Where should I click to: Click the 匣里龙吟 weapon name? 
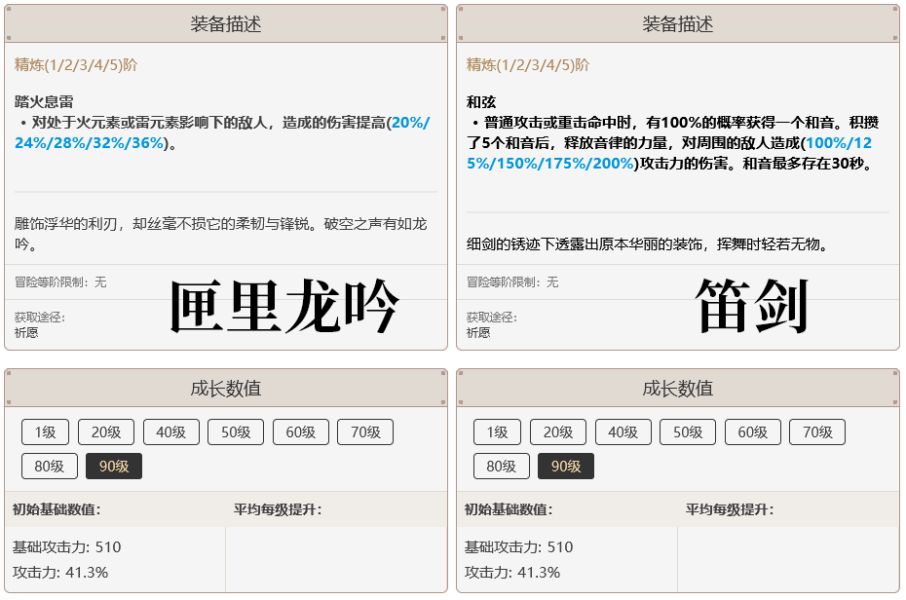click(284, 306)
